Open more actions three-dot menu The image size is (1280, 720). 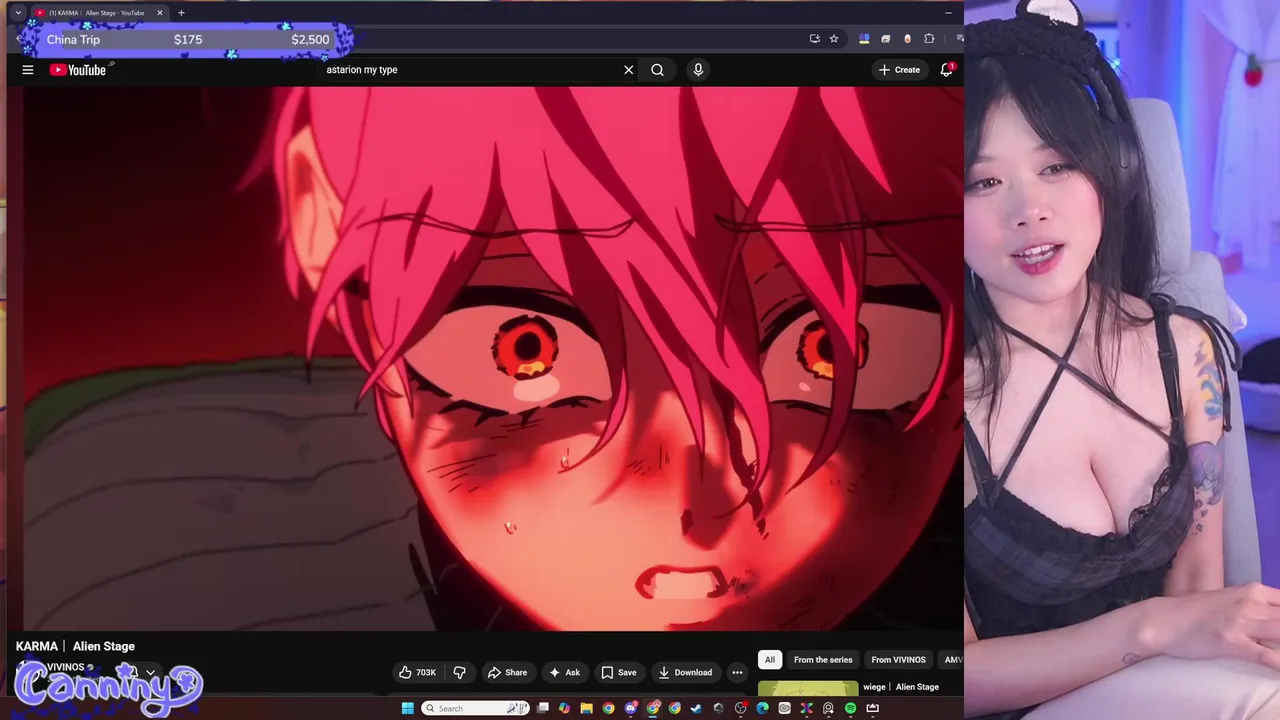tap(737, 672)
